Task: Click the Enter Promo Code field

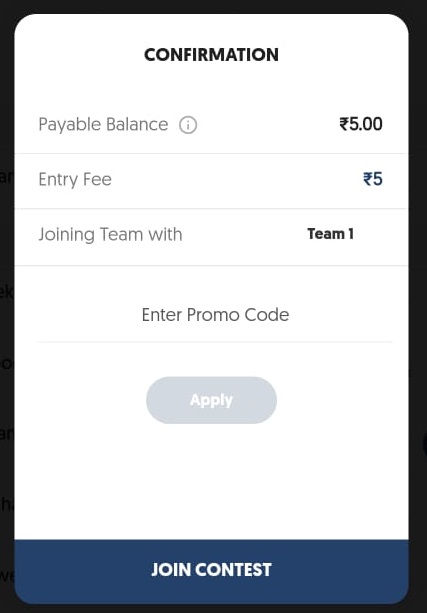Action: click(x=215, y=315)
